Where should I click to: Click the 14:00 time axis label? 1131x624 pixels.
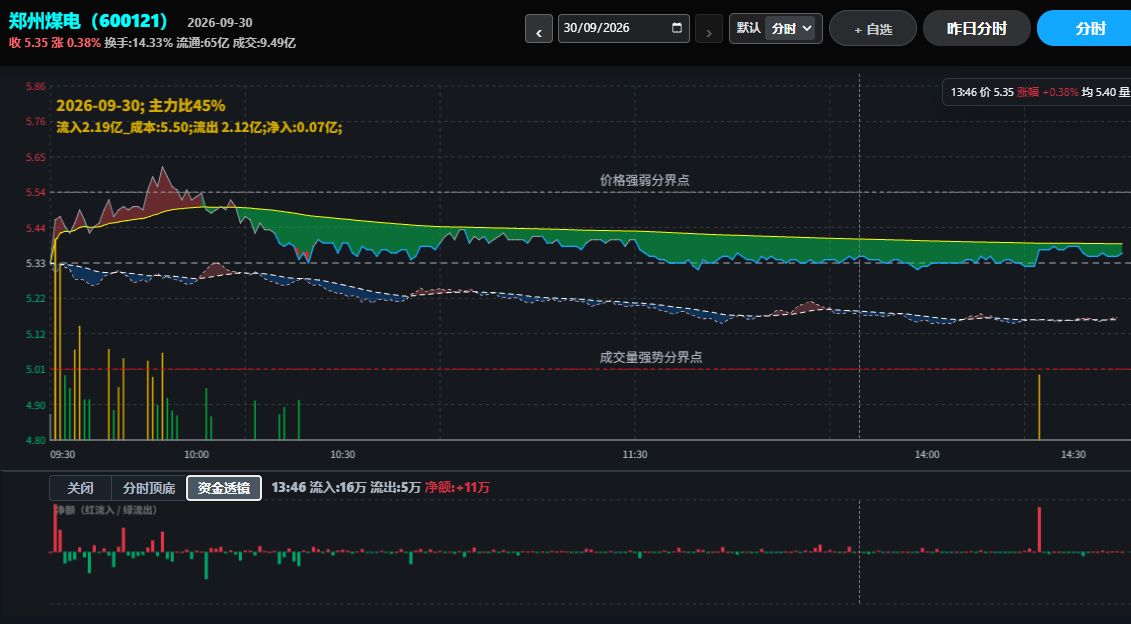click(x=927, y=454)
